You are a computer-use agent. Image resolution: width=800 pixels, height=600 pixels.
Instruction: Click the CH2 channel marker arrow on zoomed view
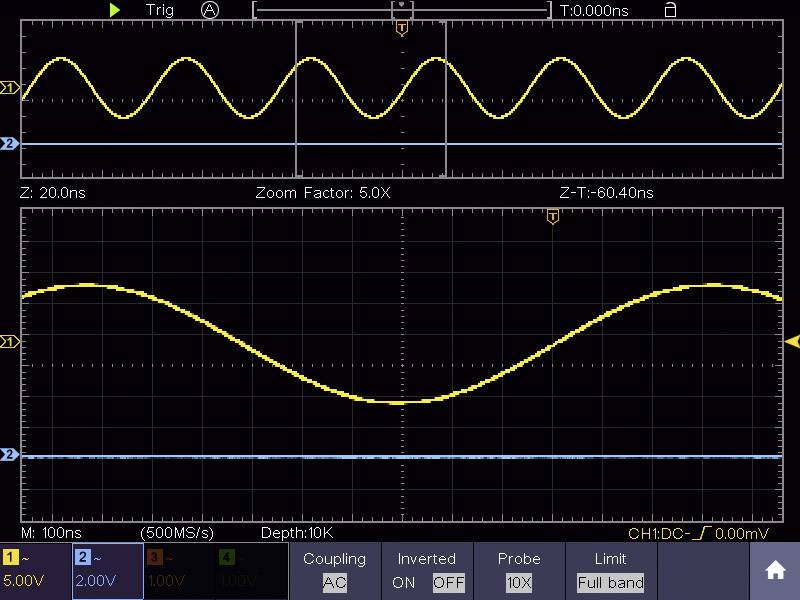pyautogui.click(x=10, y=455)
